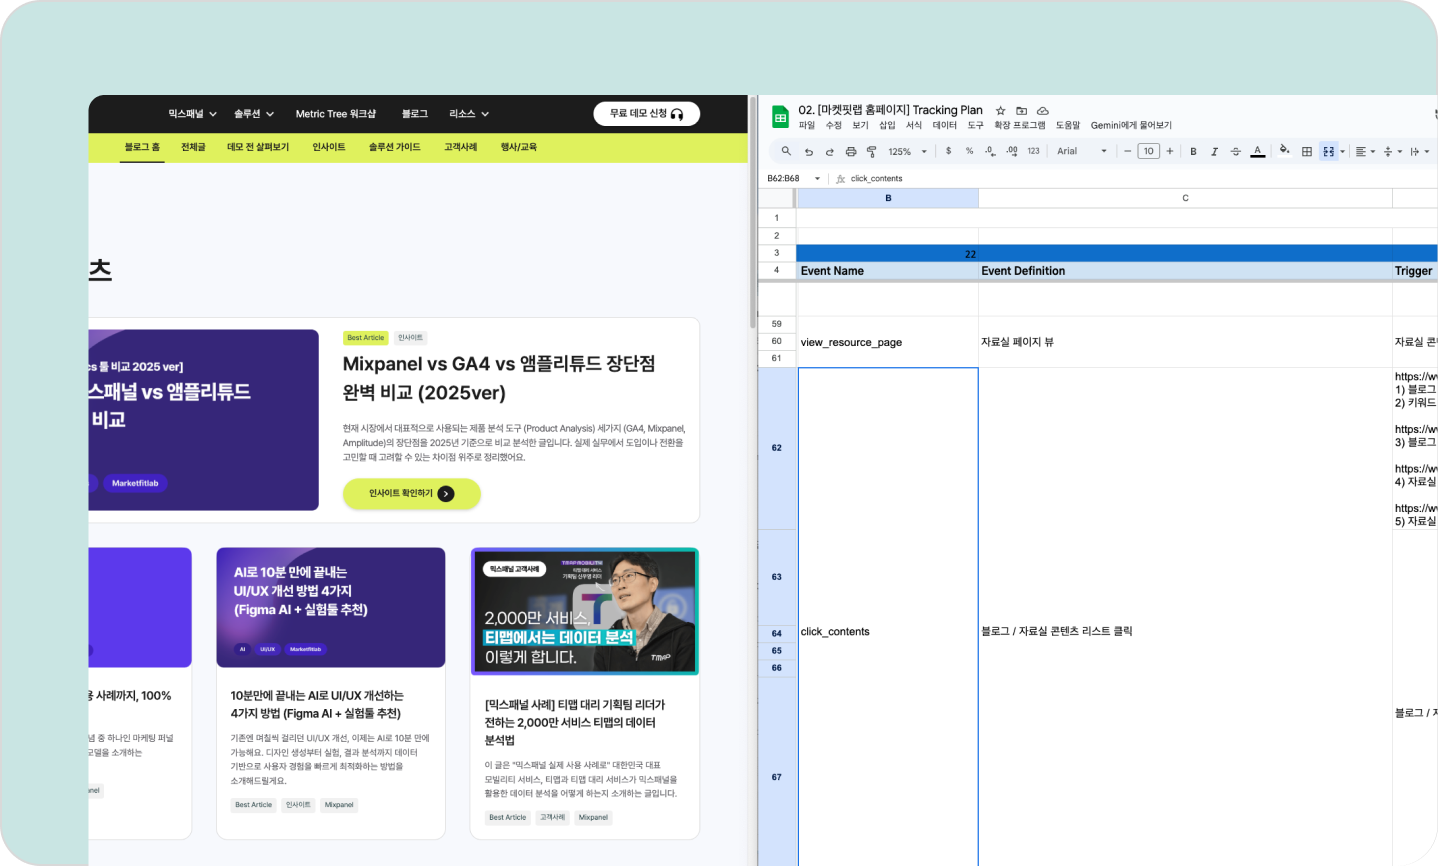This screenshot has width=1438, height=866.
Task: Open the 데이터 menu
Action: [945, 126]
